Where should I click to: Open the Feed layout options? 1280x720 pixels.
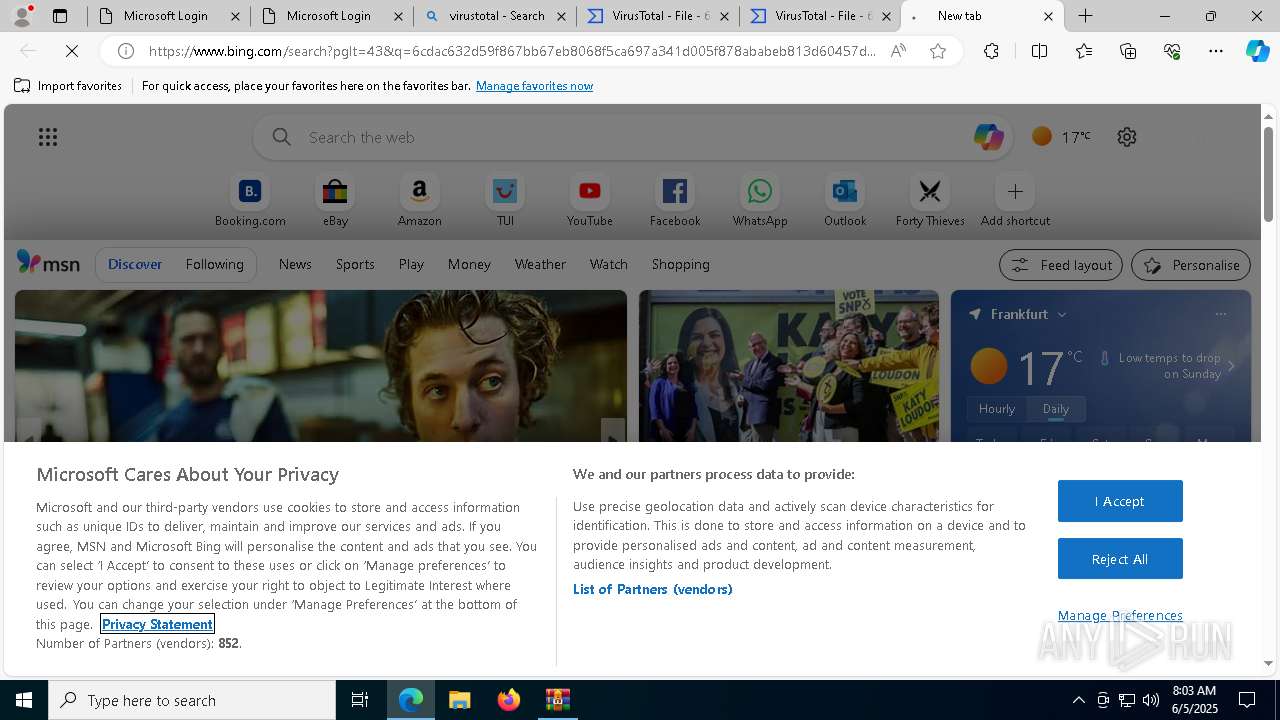click(x=1061, y=265)
